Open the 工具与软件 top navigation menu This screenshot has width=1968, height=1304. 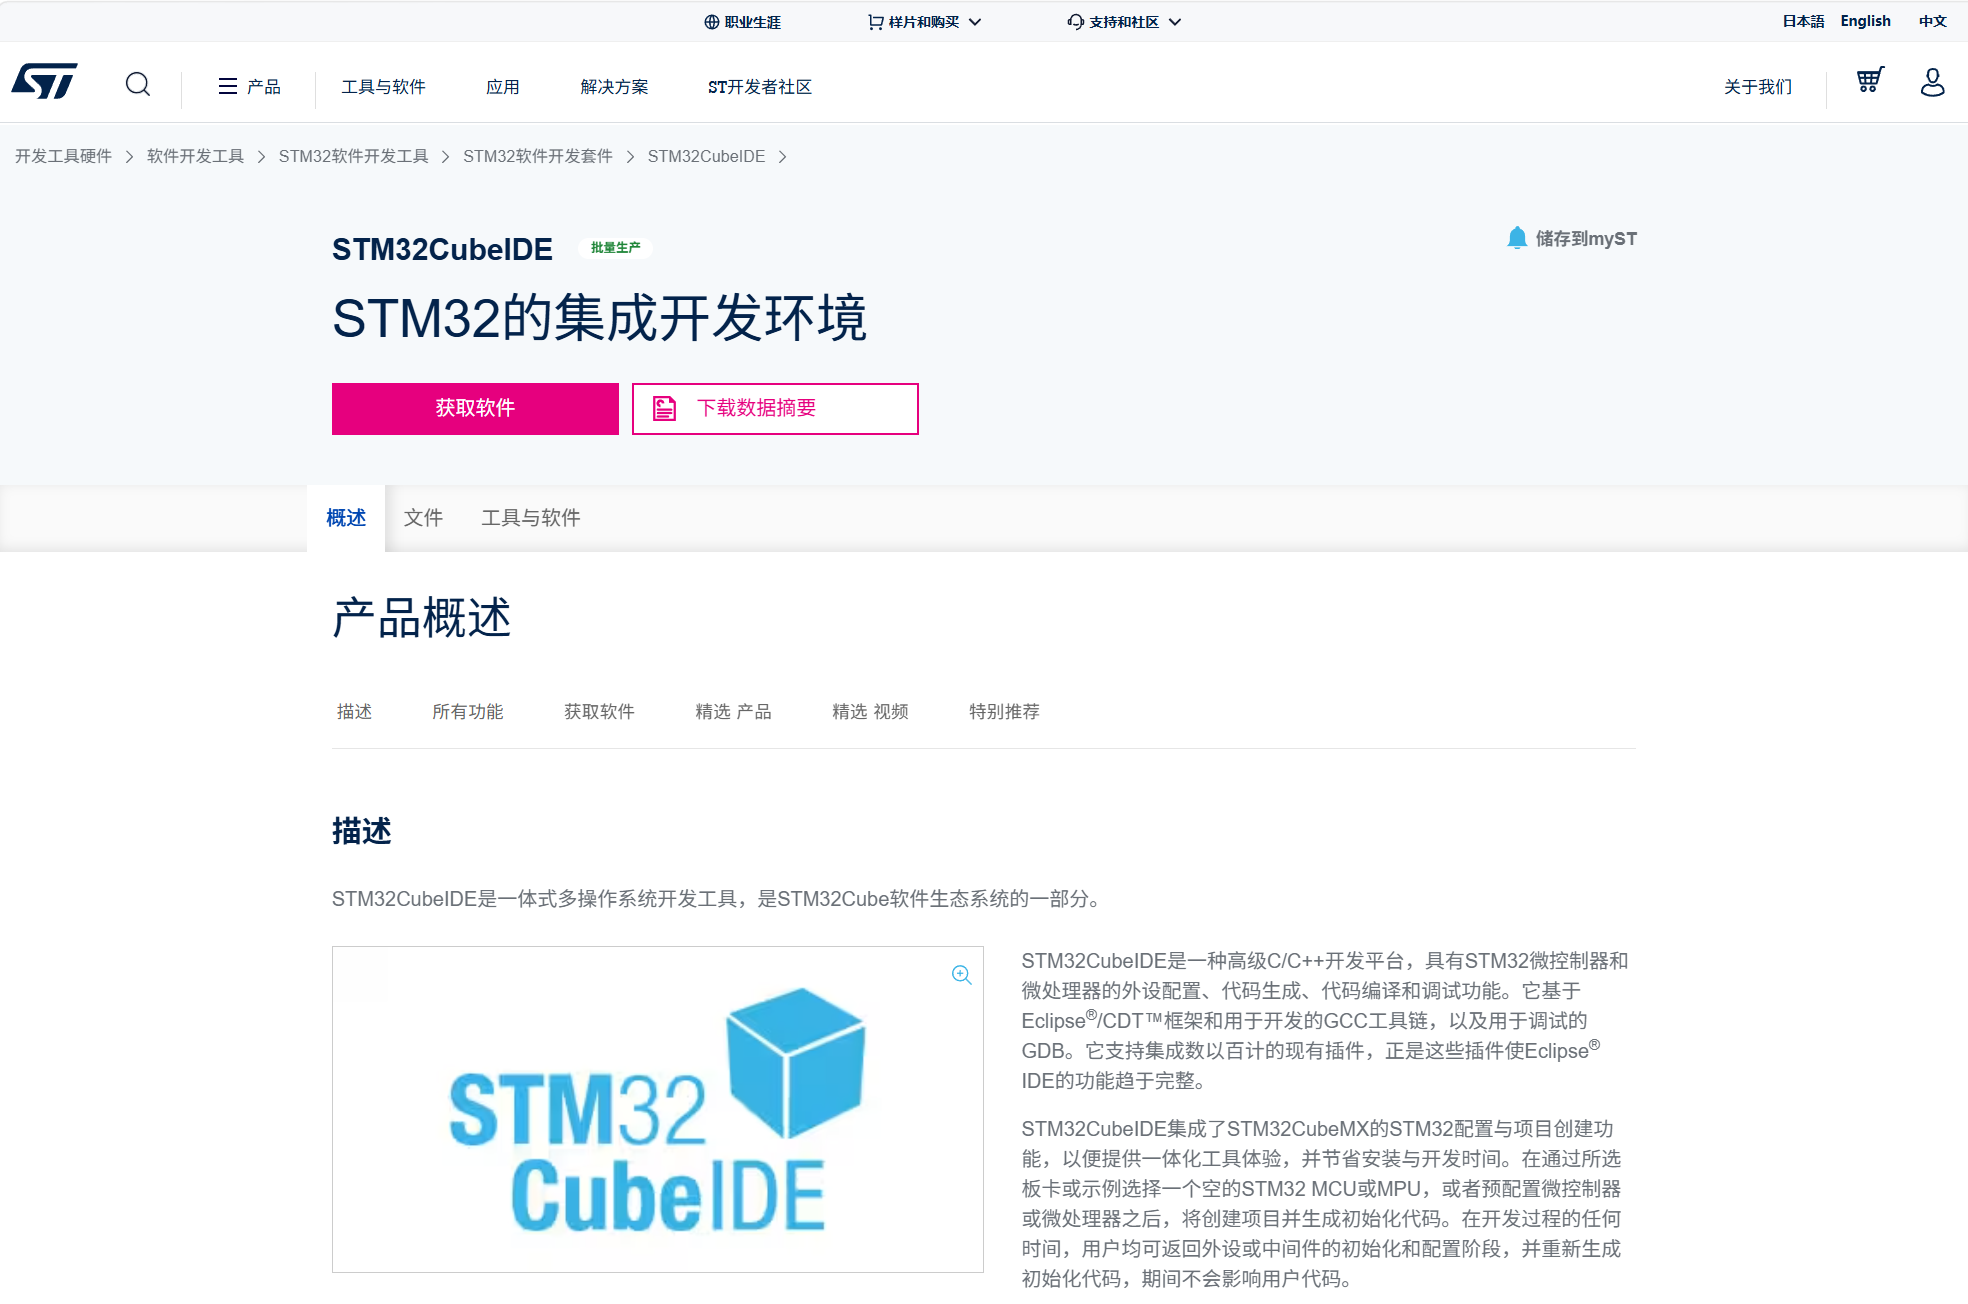coord(383,87)
